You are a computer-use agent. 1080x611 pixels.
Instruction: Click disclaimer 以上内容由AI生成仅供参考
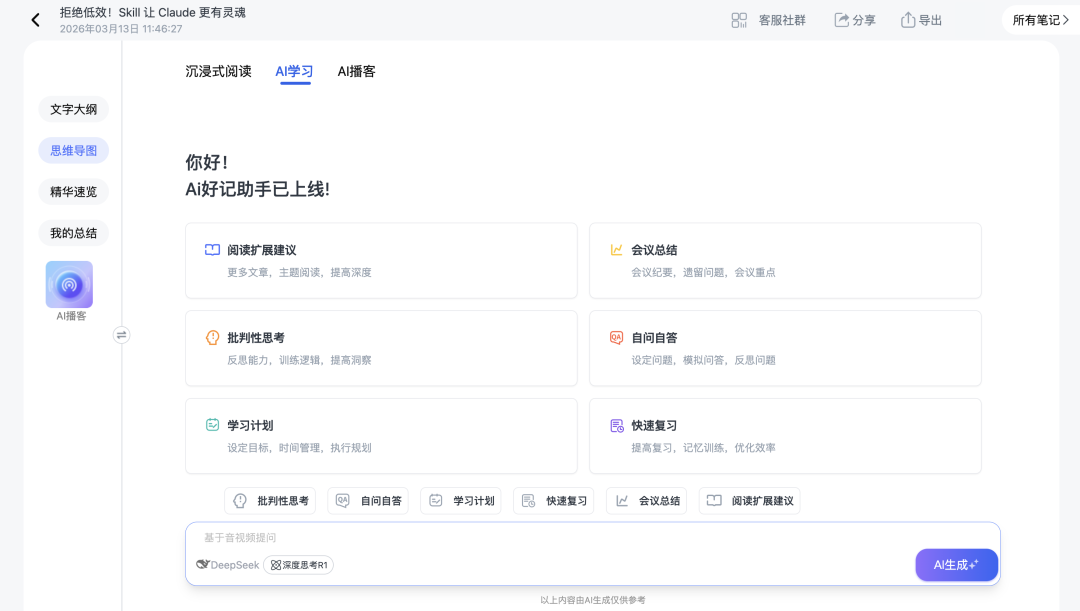tap(592, 600)
